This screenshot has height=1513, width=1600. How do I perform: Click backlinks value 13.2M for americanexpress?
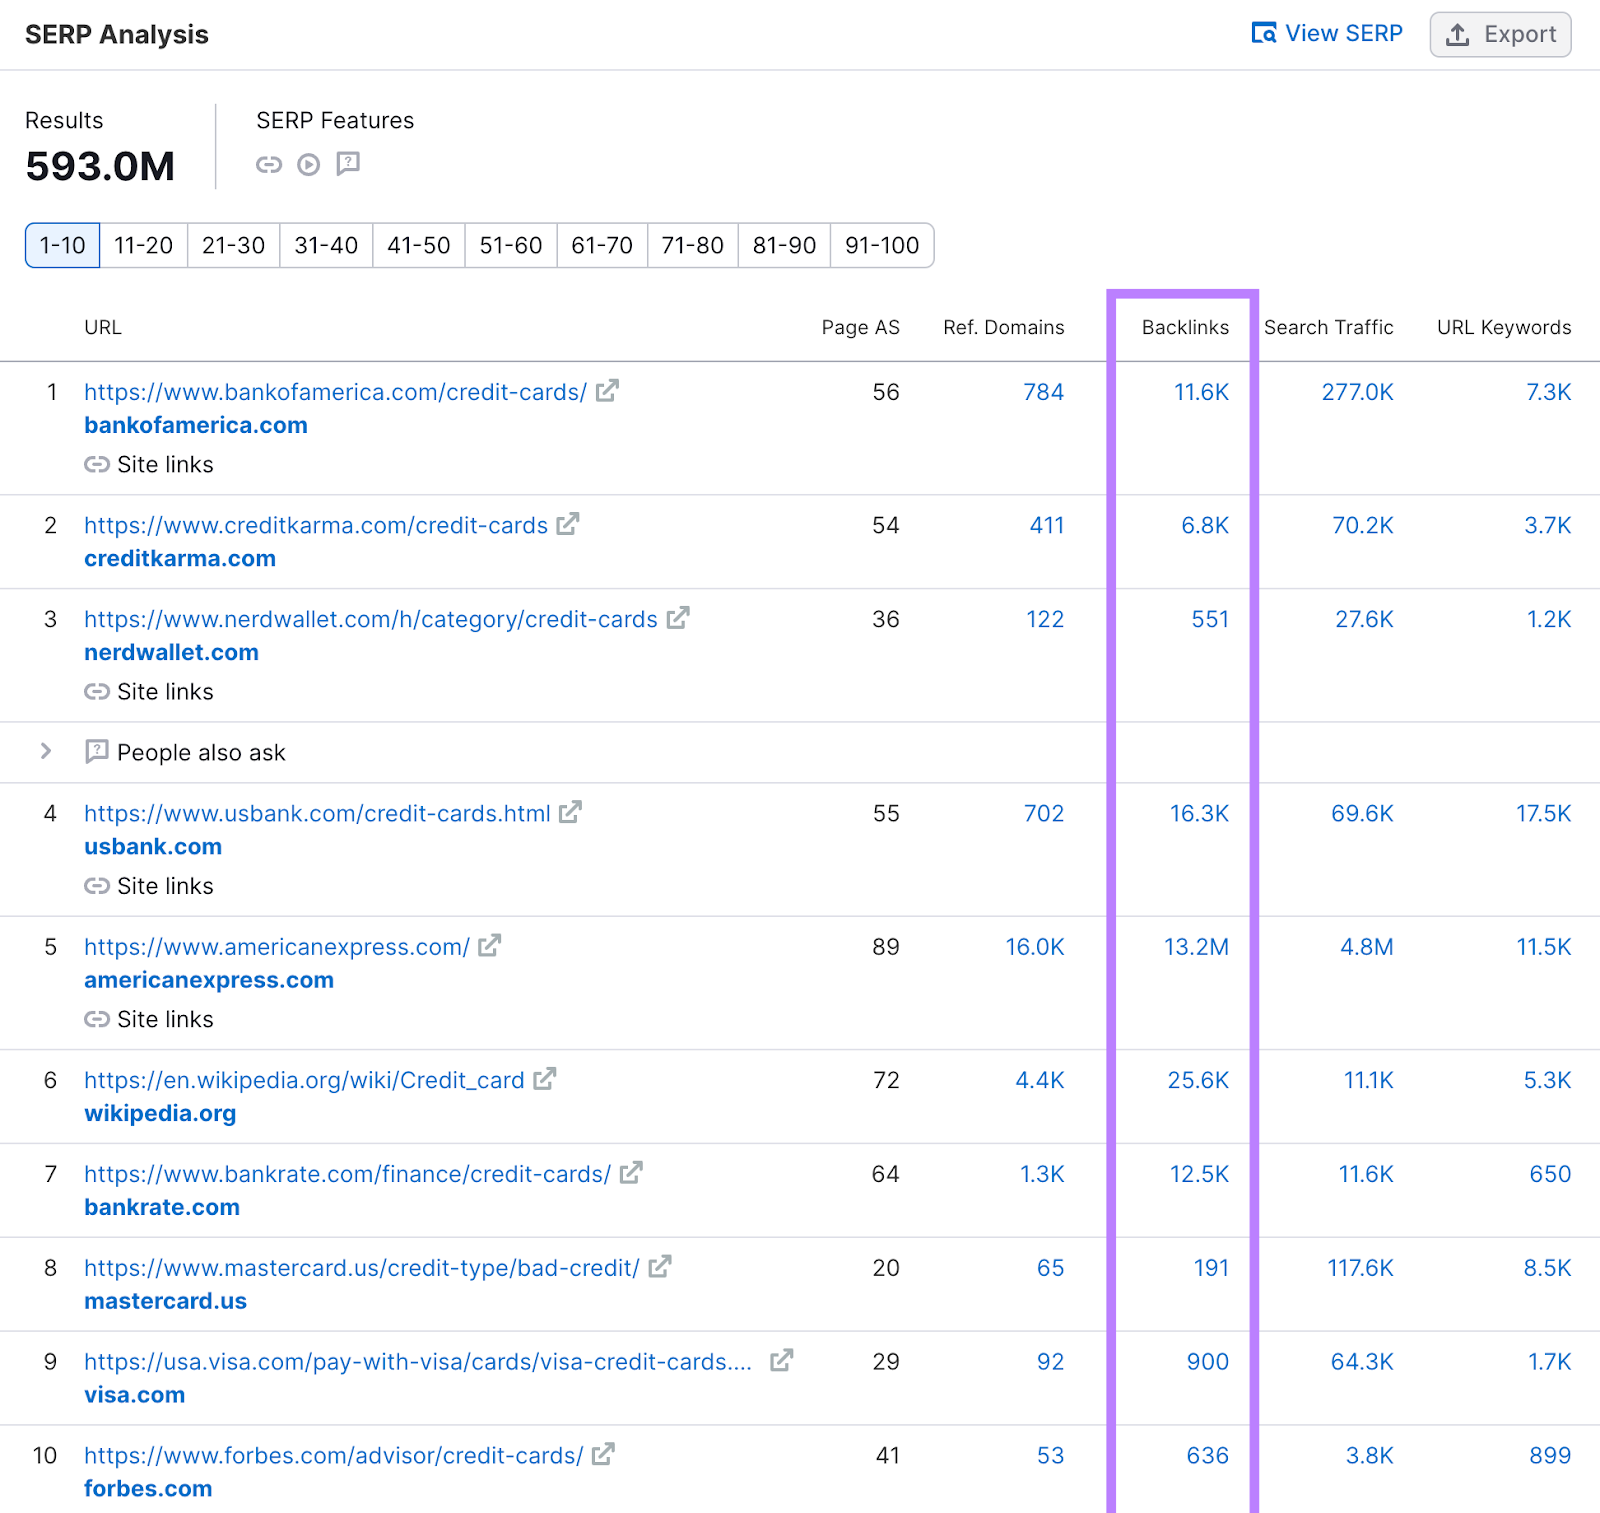tap(1196, 947)
